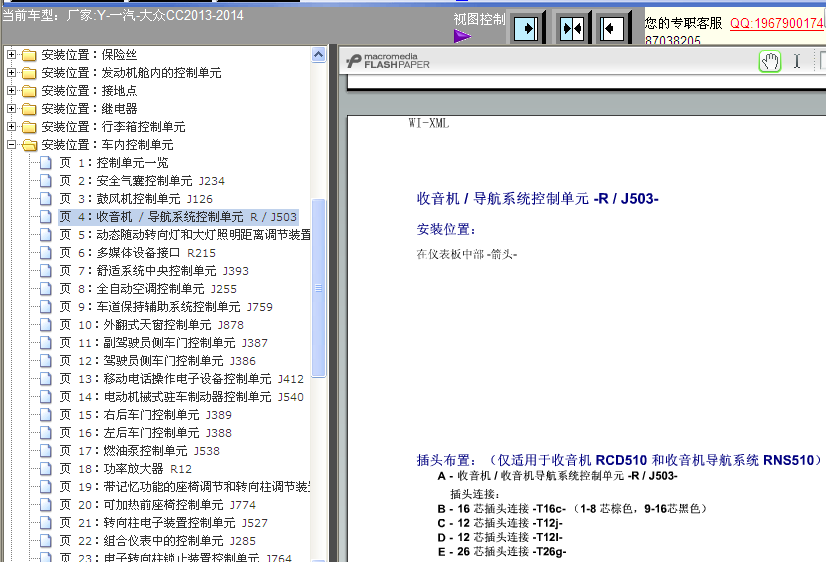Screen dimensions: 826x562
Task: Click the 保险丝 folder icon
Action: tap(29, 55)
